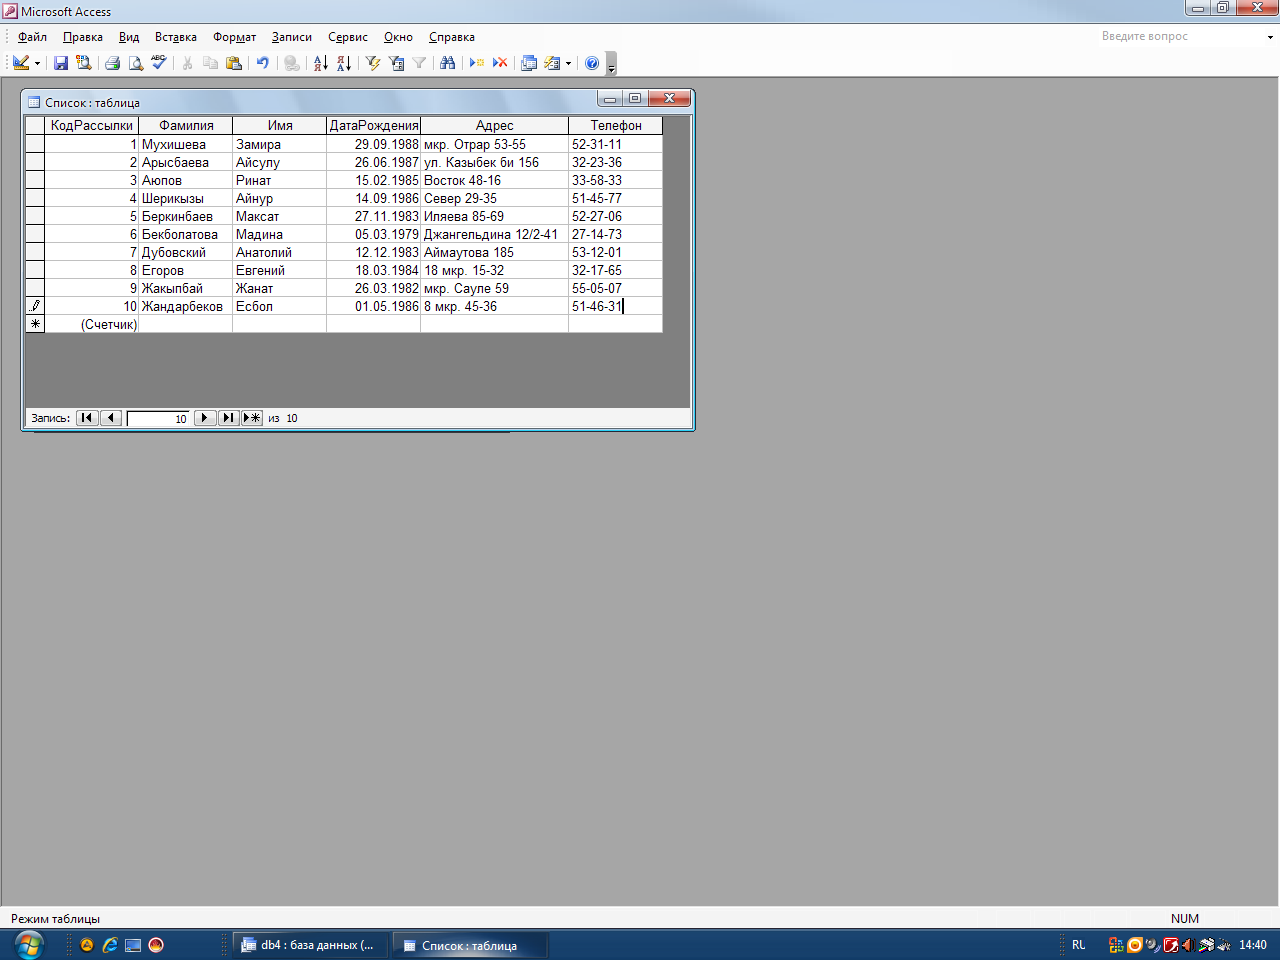The height and width of the screenshot is (960, 1280).
Task: Click 'Список : таблица' taskbar button
Action: click(470, 945)
